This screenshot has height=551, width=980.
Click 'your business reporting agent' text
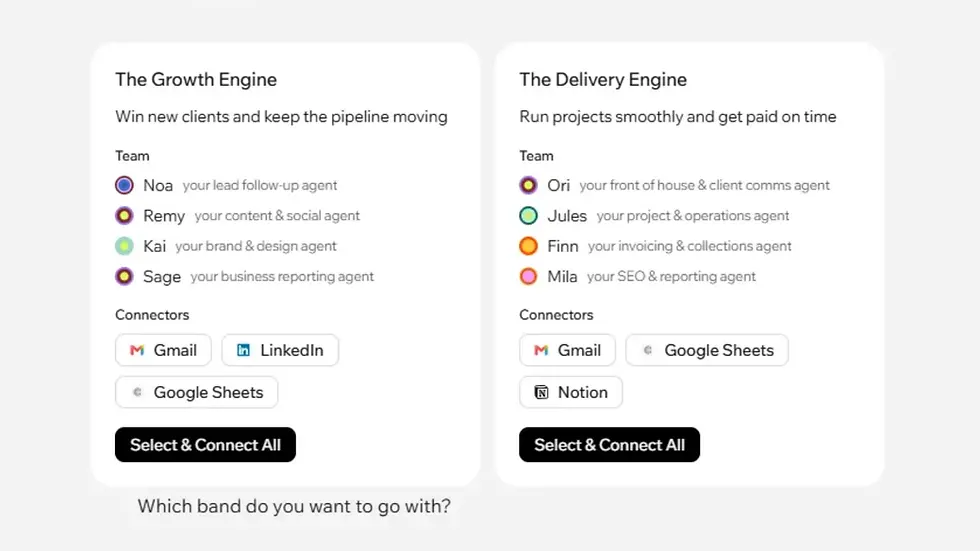click(x=282, y=277)
